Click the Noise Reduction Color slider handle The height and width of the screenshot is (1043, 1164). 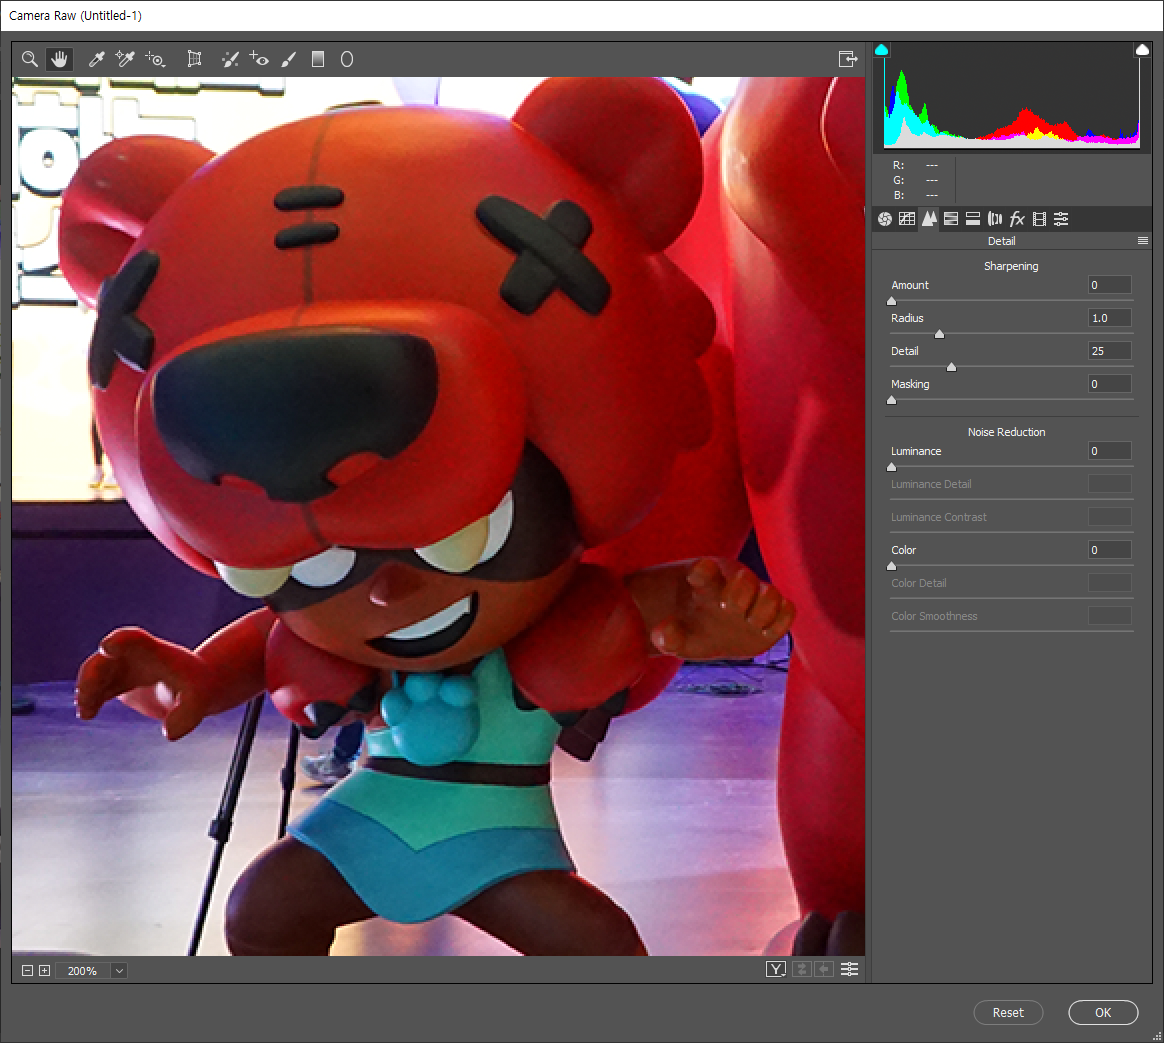pyautogui.click(x=892, y=566)
